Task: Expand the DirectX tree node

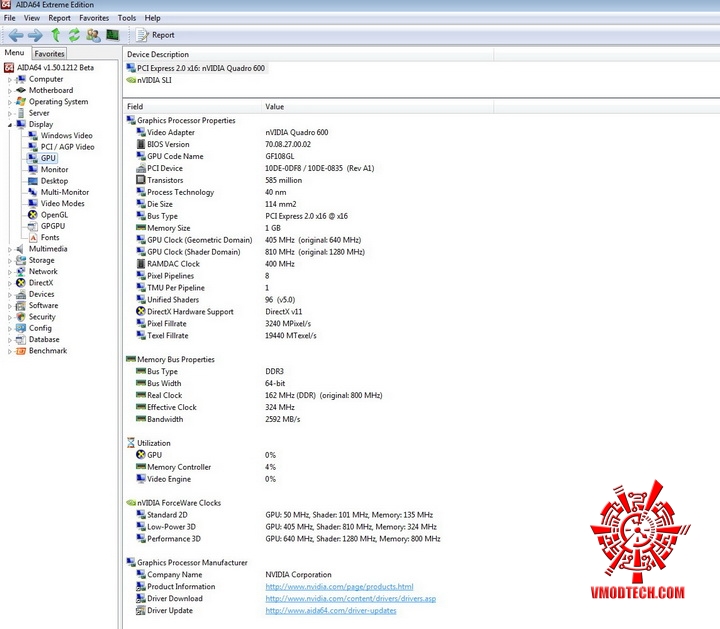Action: pos(9,283)
